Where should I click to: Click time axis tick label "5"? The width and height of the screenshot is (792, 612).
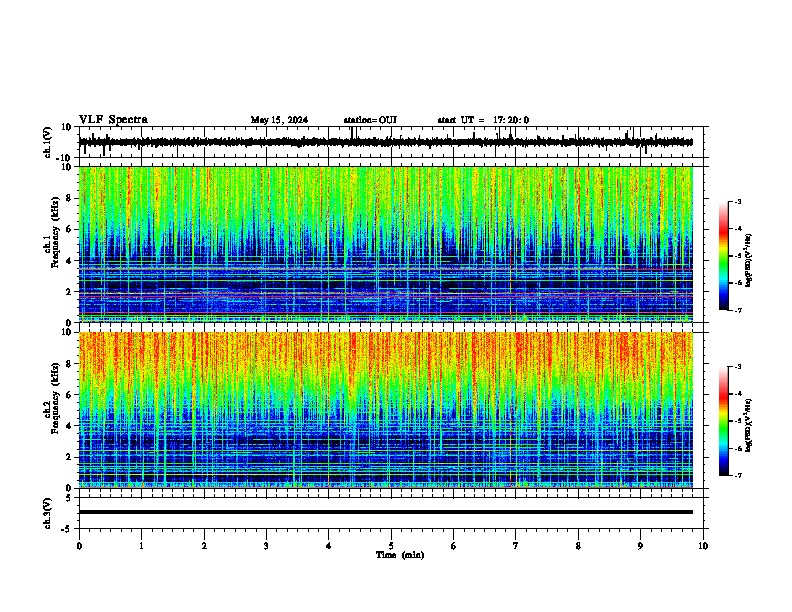pyautogui.click(x=391, y=546)
